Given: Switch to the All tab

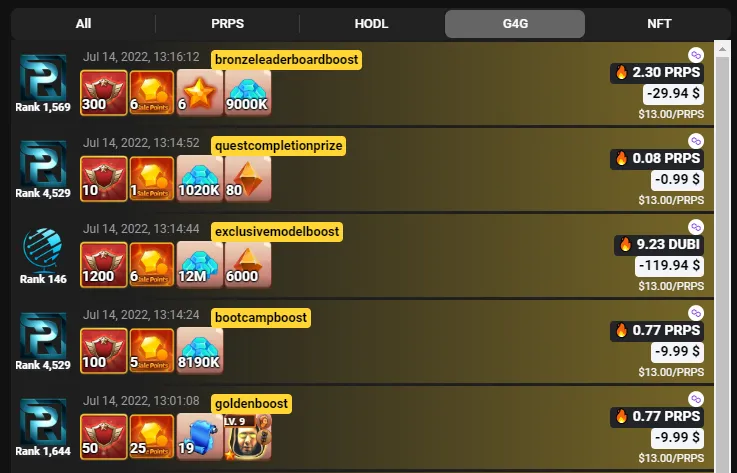Looking at the screenshot, I should click(x=83, y=24).
